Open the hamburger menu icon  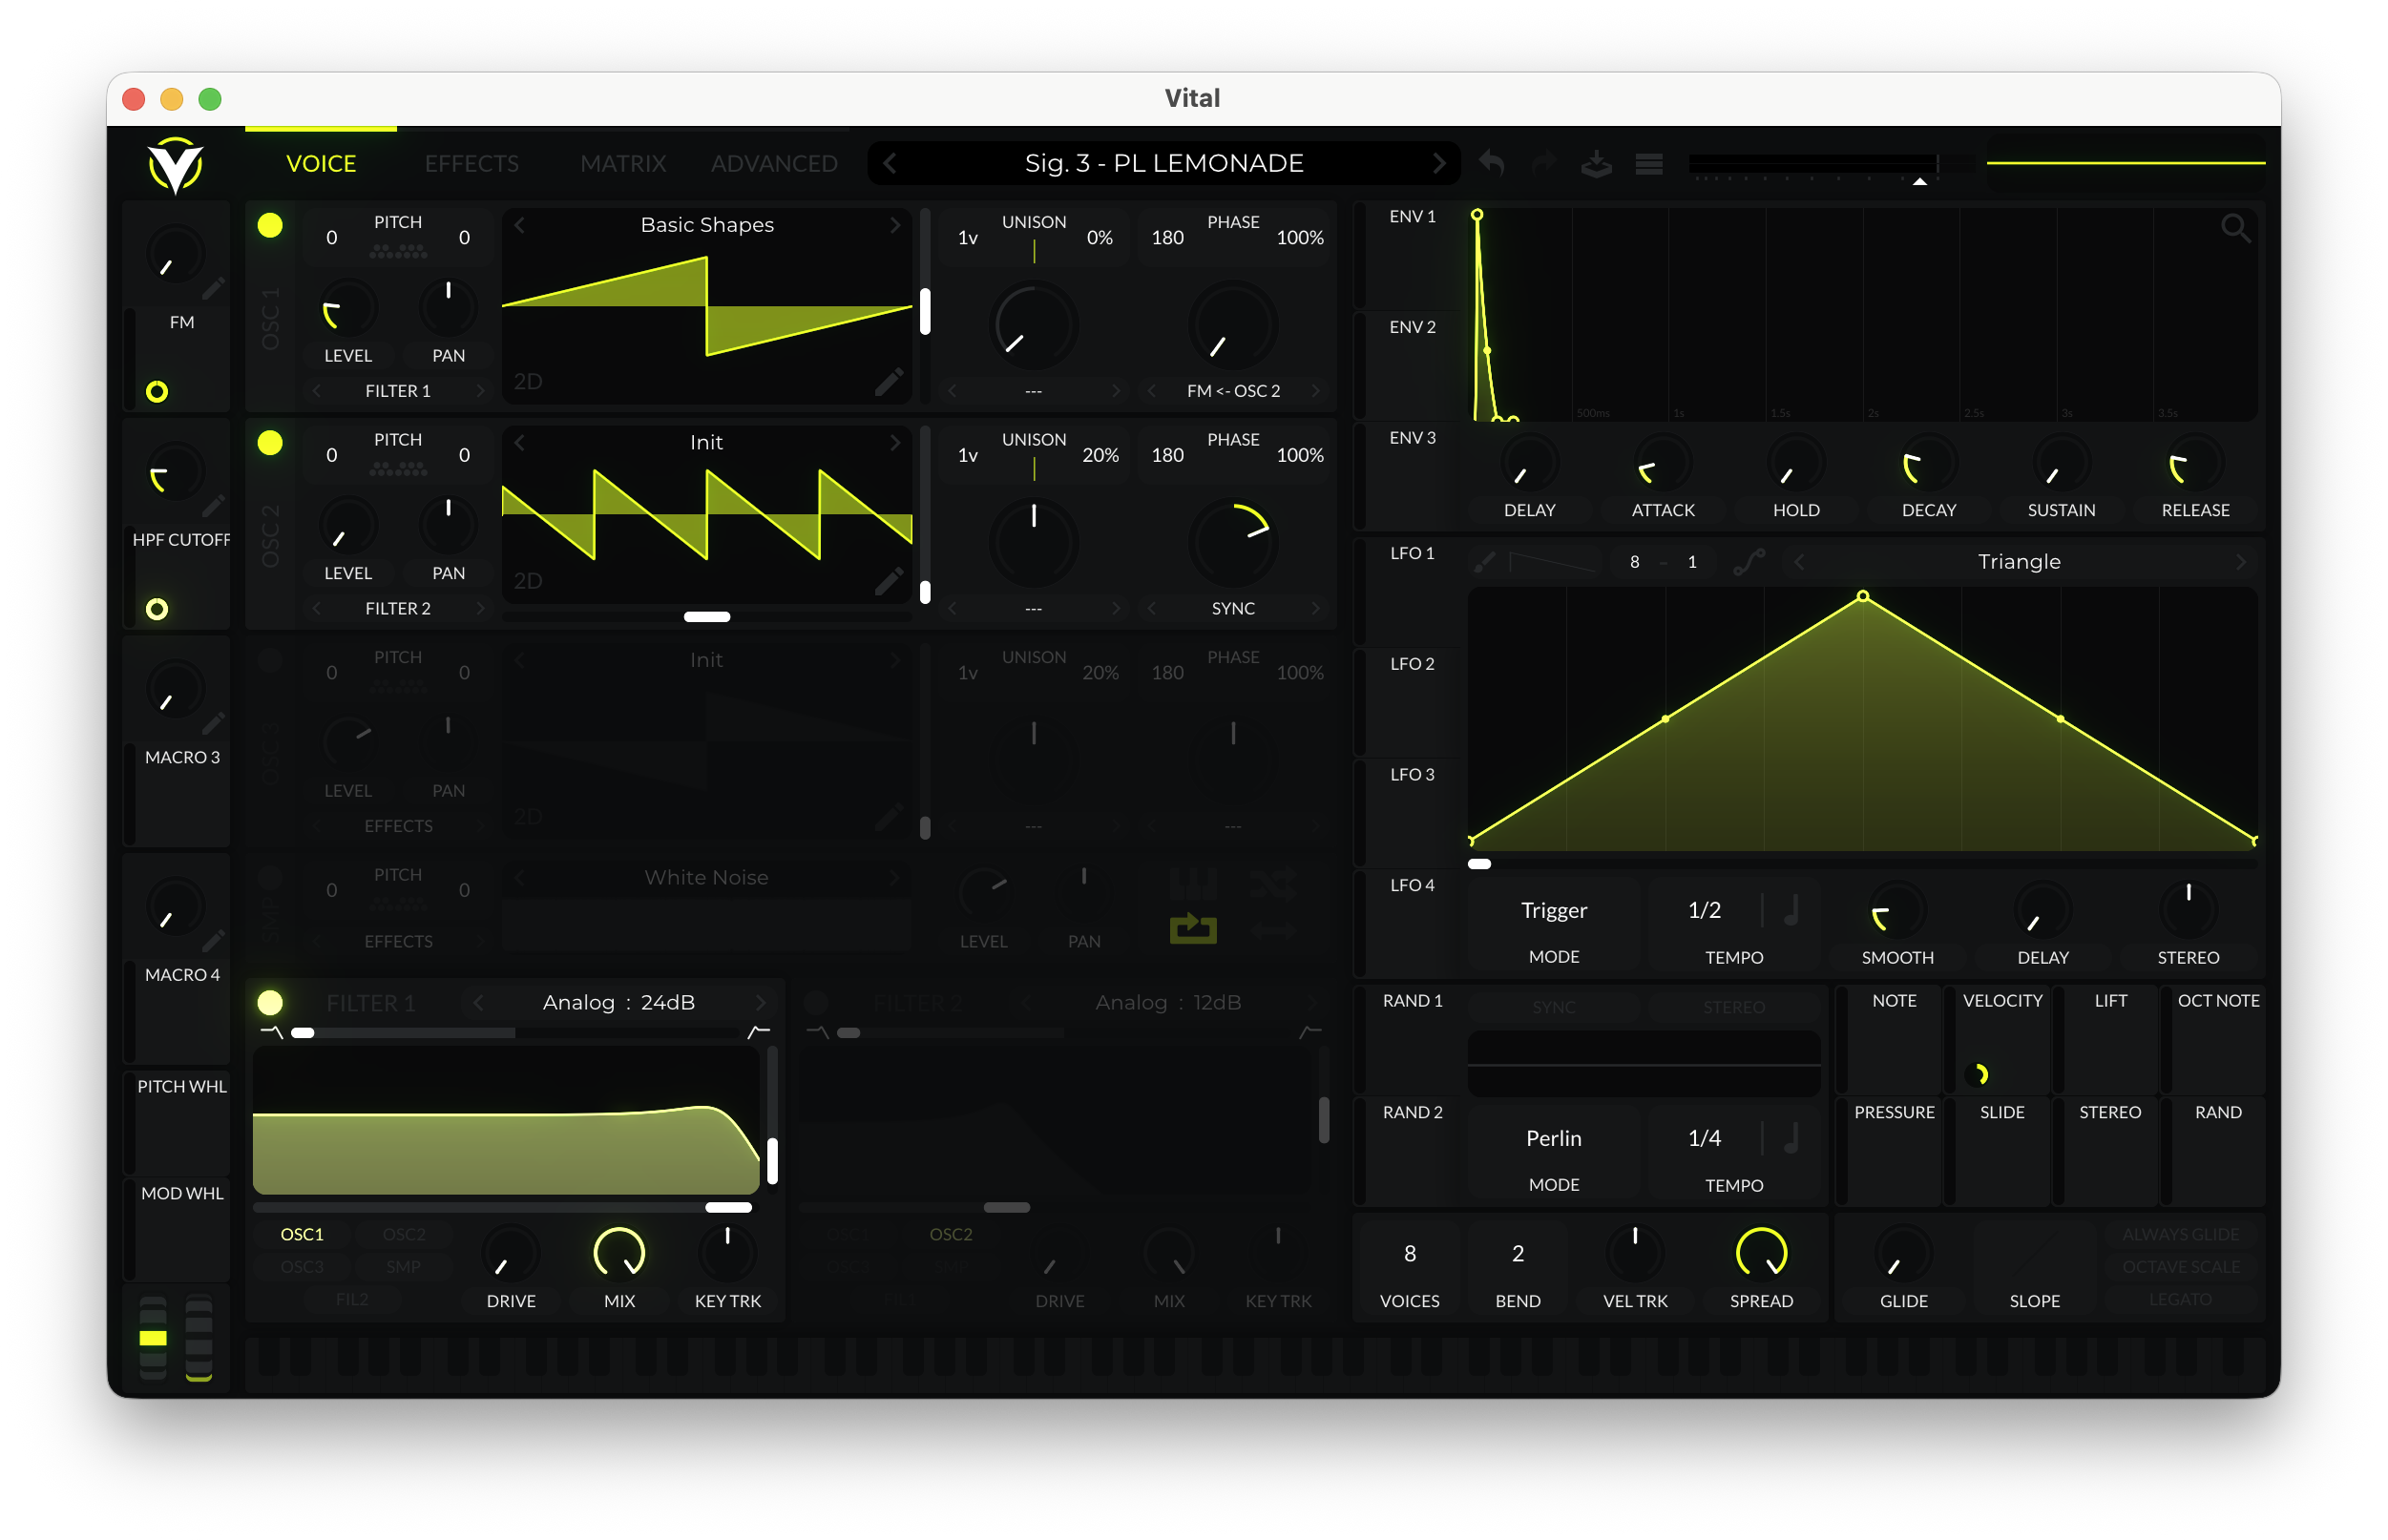click(1649, 163)
